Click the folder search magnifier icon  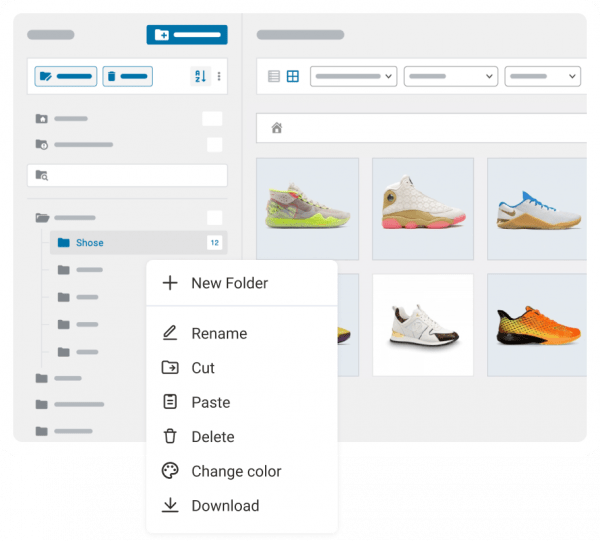tap(42, 176)
